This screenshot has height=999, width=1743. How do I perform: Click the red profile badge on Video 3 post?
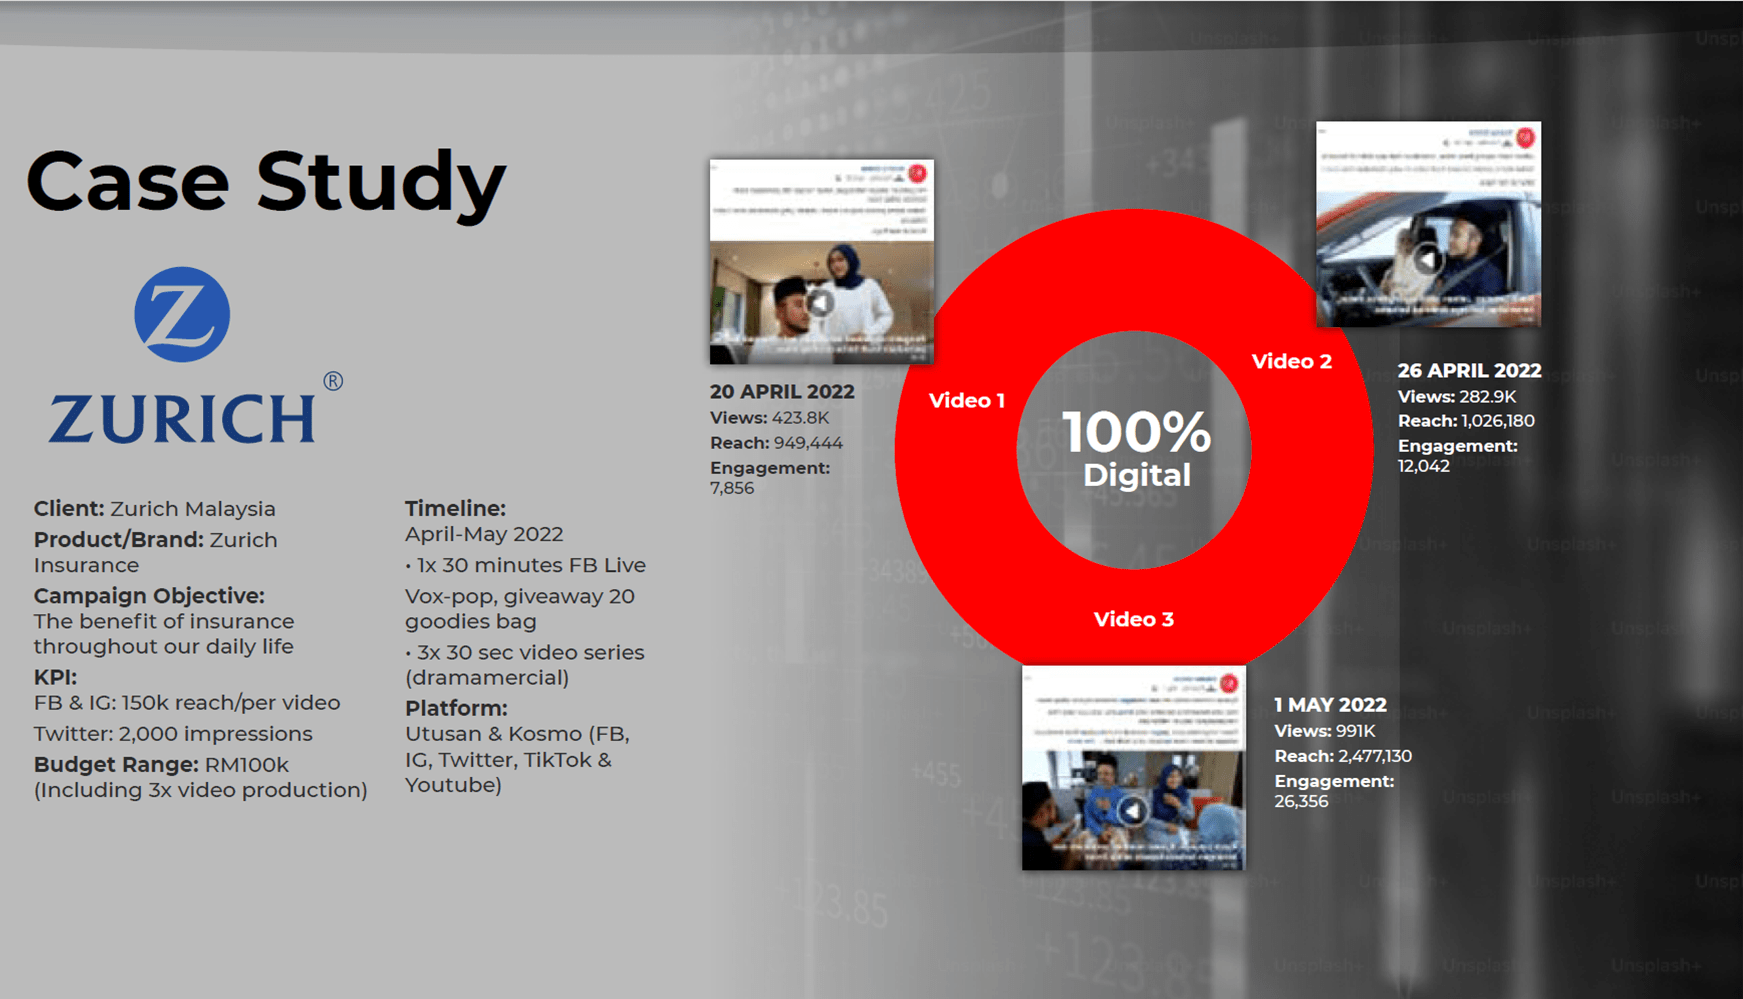(x=1229, y=683)
